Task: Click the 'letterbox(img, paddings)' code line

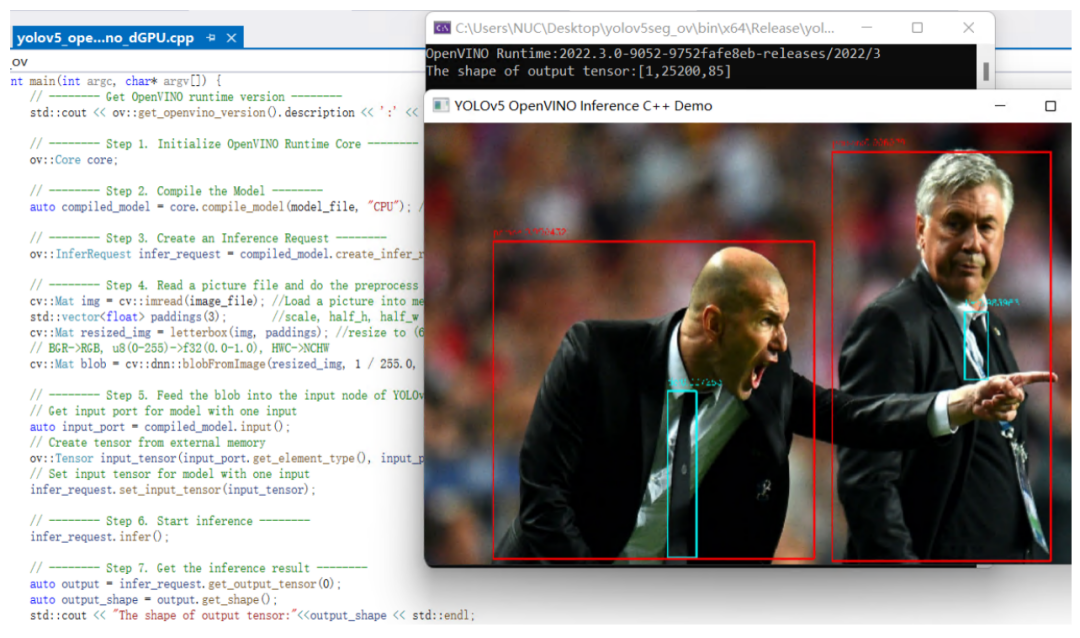Action: pyautogui.click(x=227, y=333)
